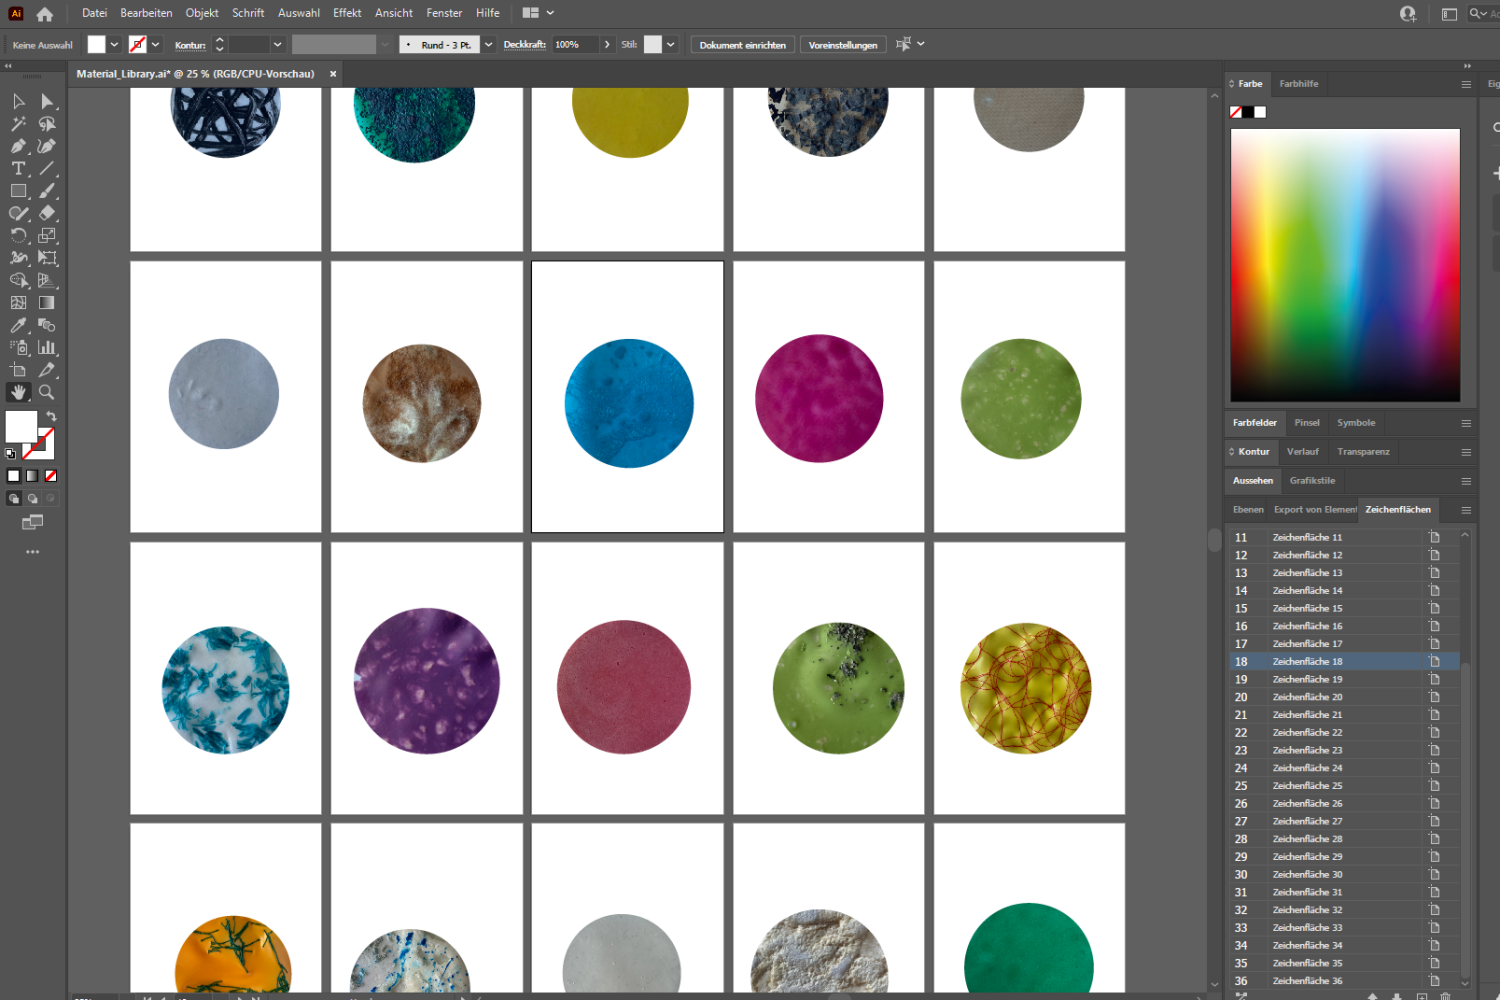Select the Eyedropper tool
Screen dimensions: 1500x1000
tap(18, 325)
